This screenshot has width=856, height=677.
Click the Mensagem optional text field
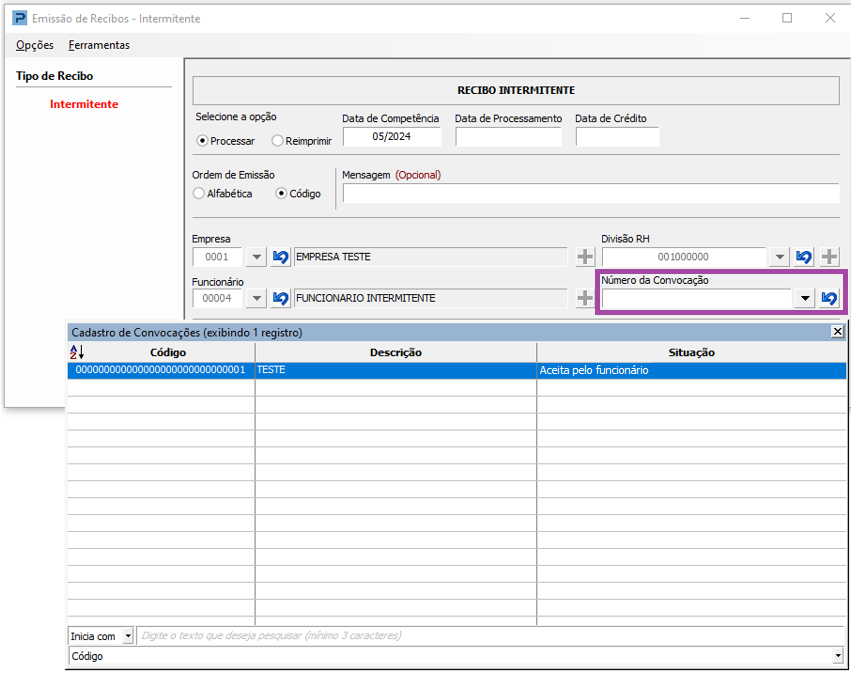[591, 193]
